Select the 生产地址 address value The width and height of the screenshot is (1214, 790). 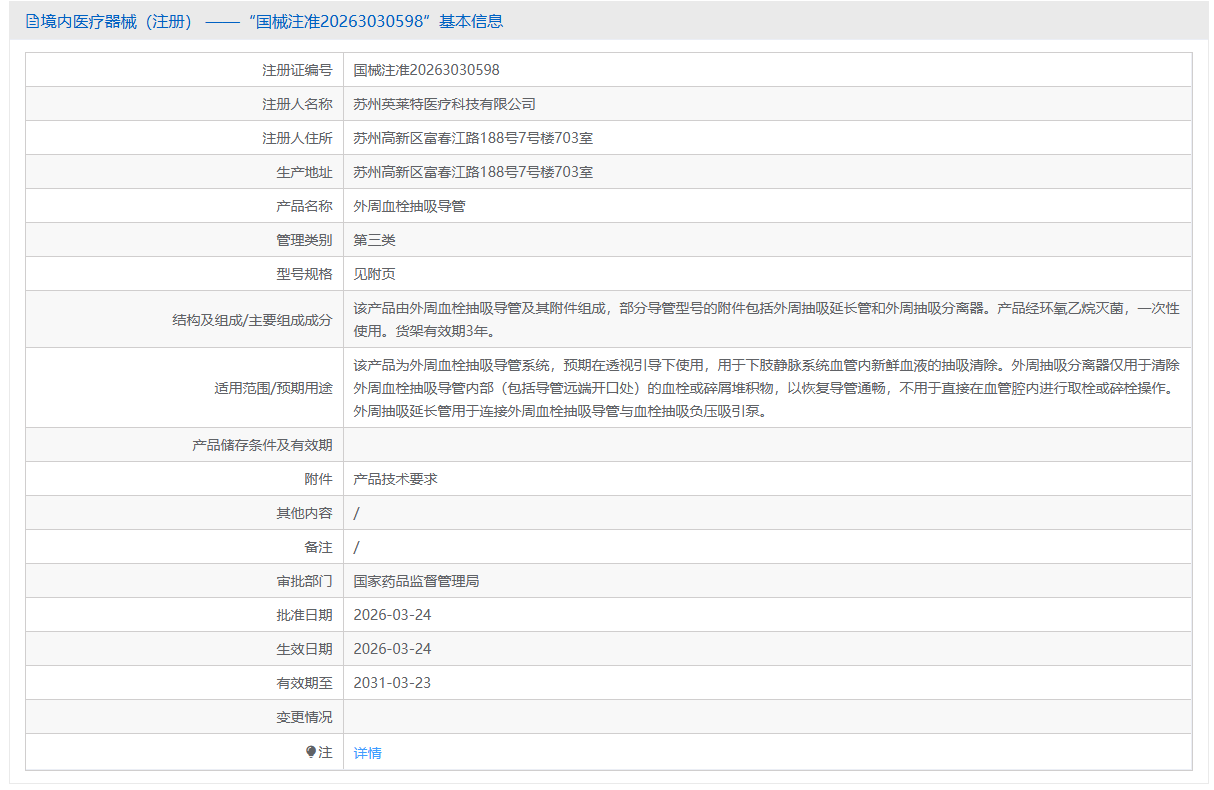[473, 172]
